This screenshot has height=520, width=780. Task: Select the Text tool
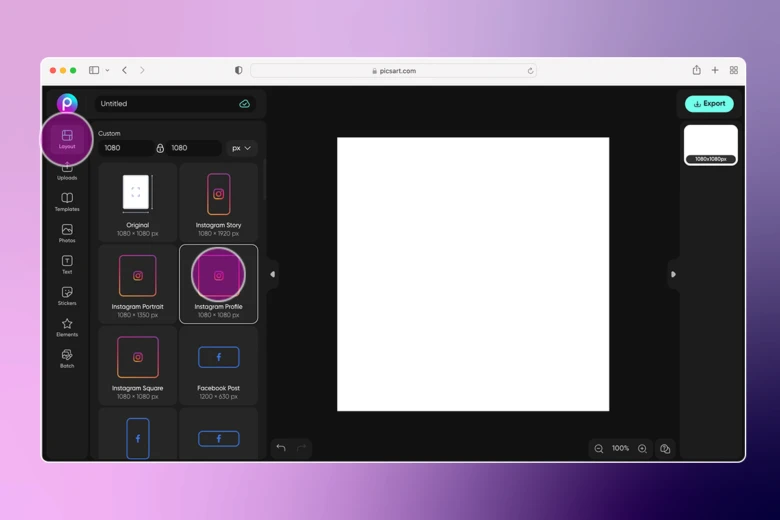point(67,264)
